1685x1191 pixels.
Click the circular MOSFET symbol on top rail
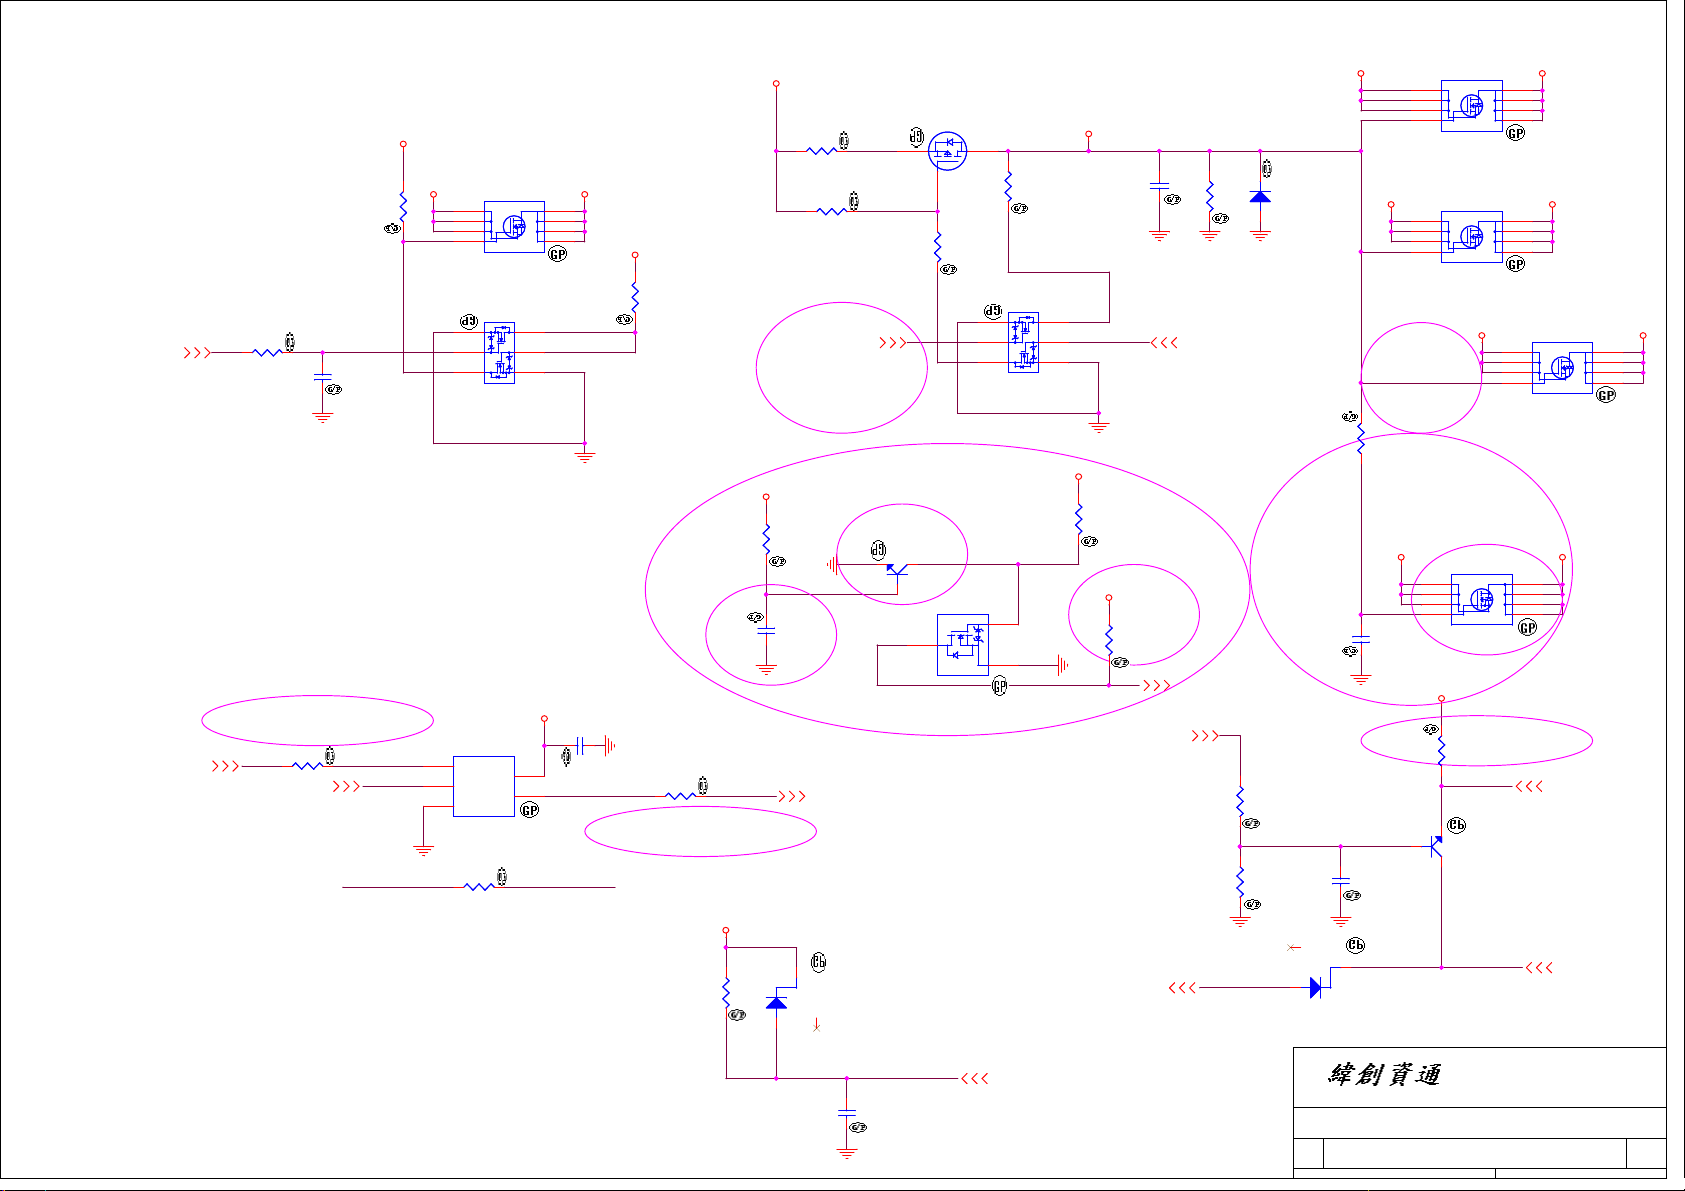(947, 151)
